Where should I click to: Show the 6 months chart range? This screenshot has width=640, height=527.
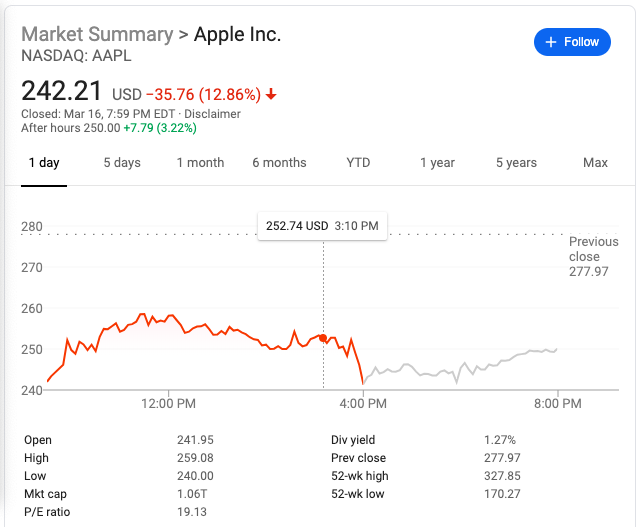tap(279, 163)
